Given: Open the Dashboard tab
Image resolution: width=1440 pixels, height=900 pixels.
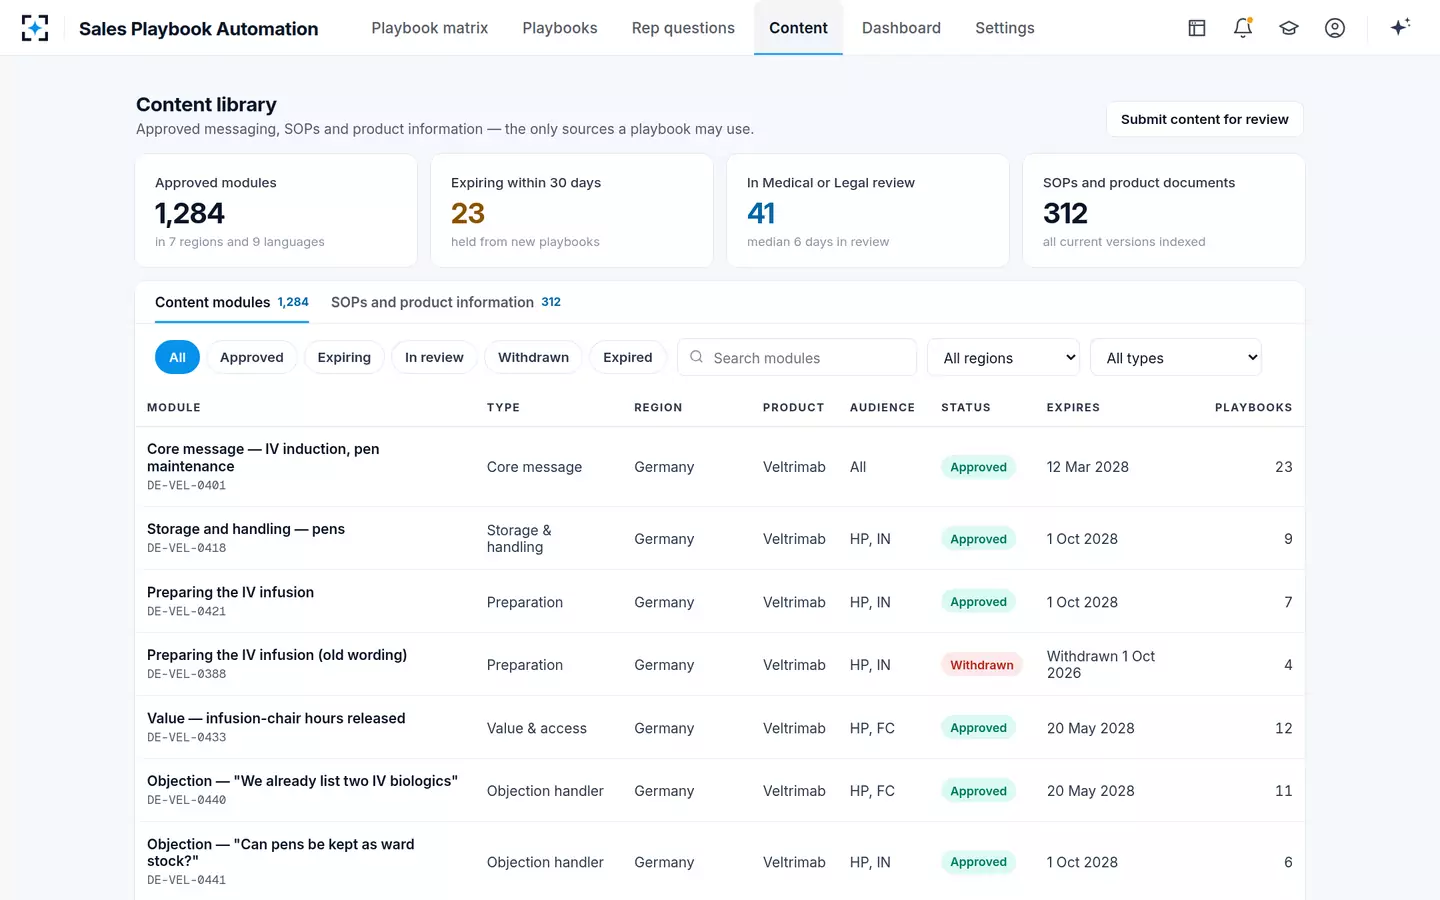Looking at the screenshot, I should (901, 28).
